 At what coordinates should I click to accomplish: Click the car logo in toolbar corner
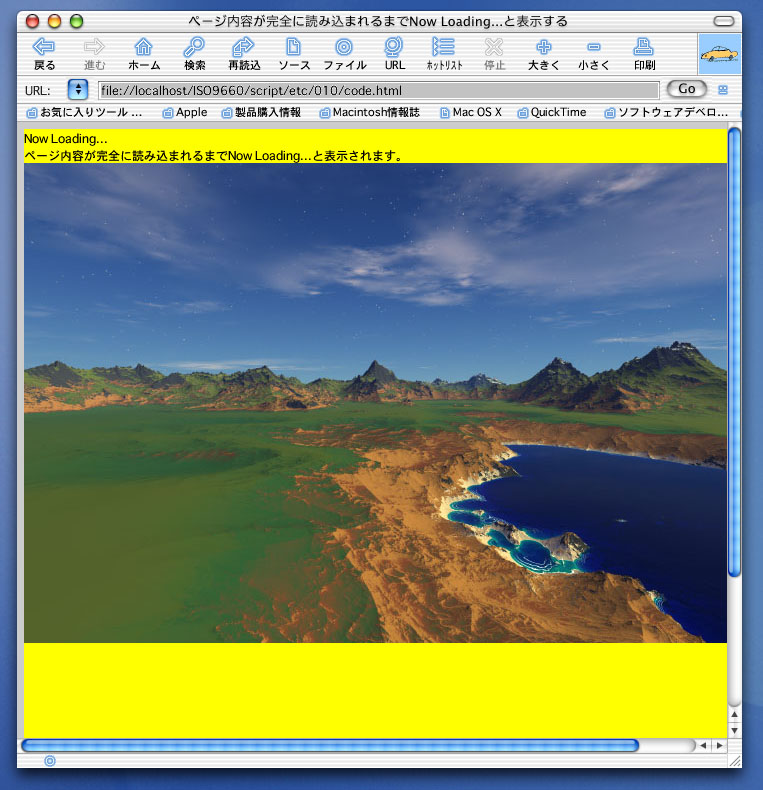tap(720, 54)
